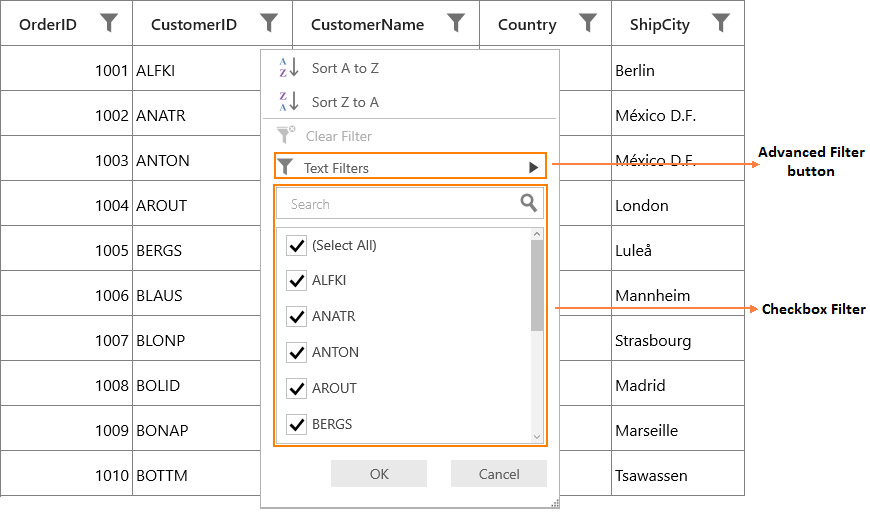This screenshot has height=518, width=870.
Task: Click the ShipCity column header
Action: coord(678,23)
